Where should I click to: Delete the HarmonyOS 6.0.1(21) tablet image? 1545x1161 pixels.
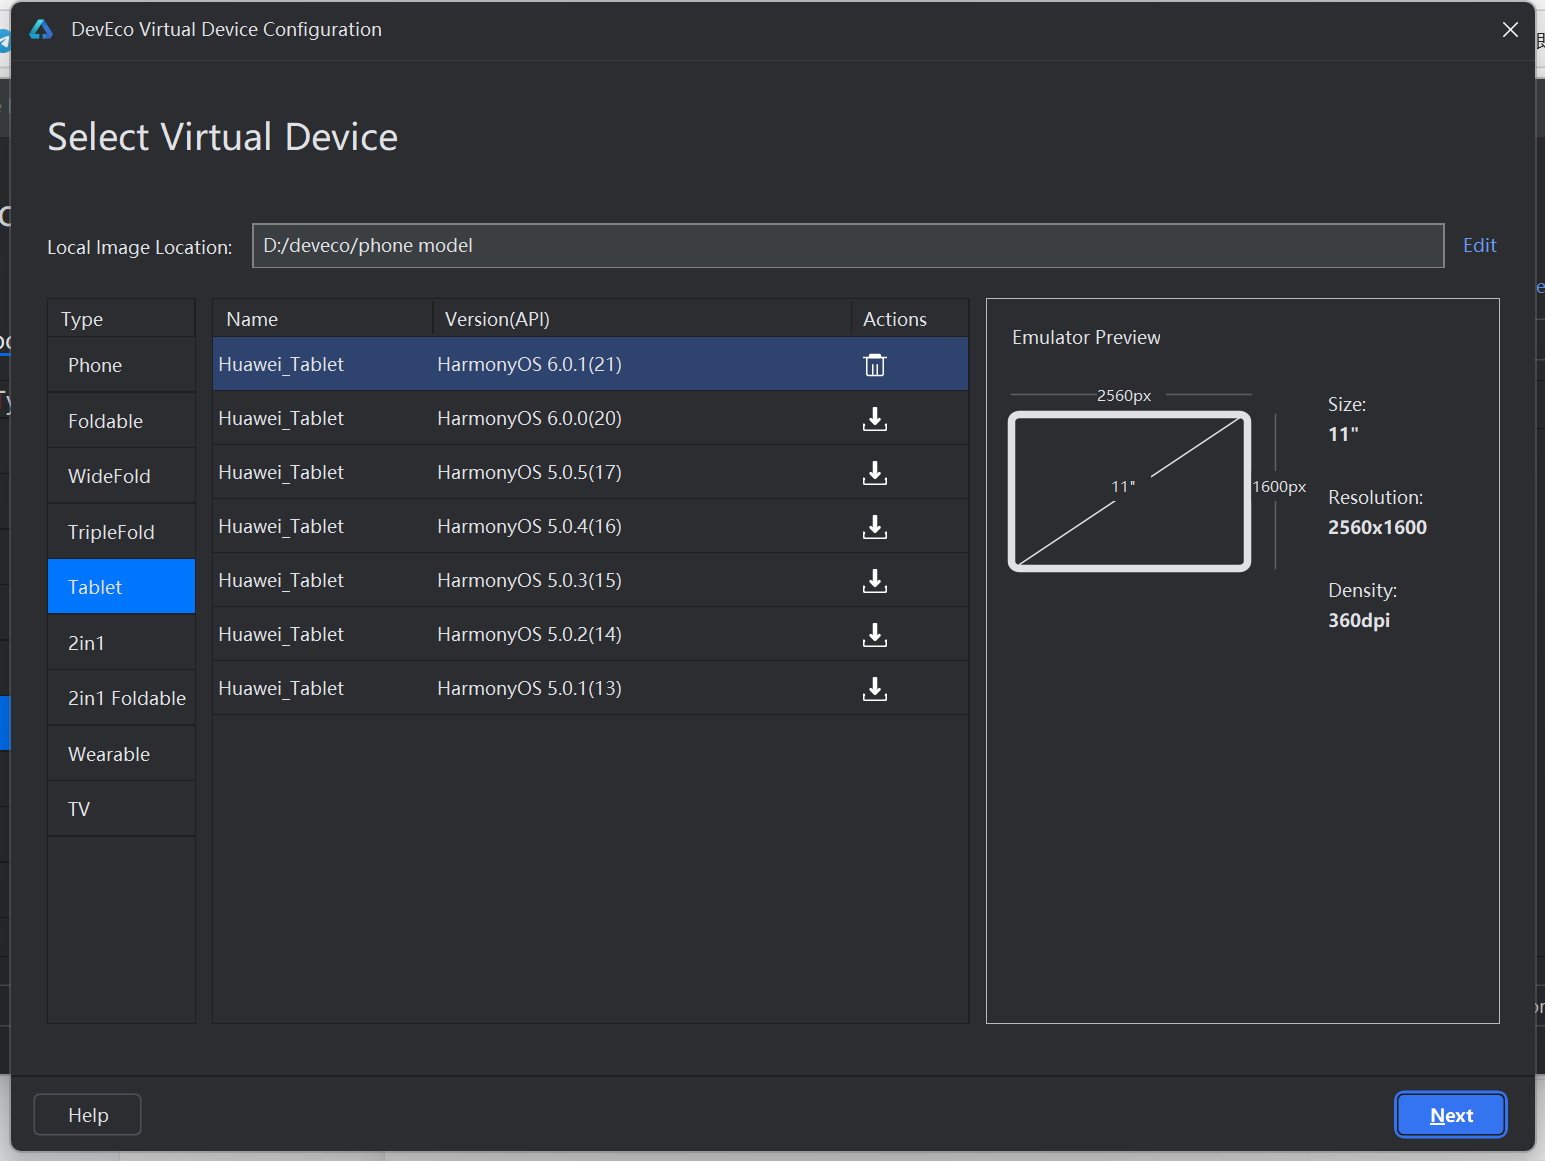tap(875, 365)
